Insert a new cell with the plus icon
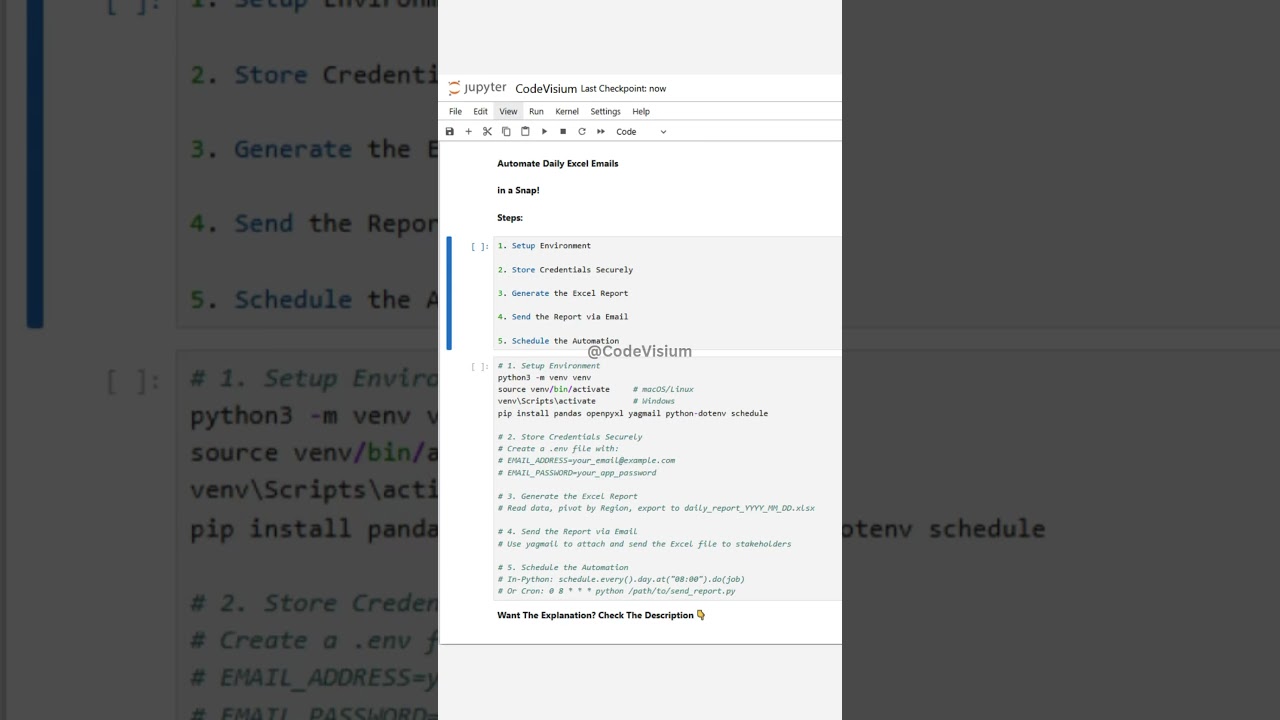Image resolution: width=1280 pixels, height=720 pixels. click(468, 132)
